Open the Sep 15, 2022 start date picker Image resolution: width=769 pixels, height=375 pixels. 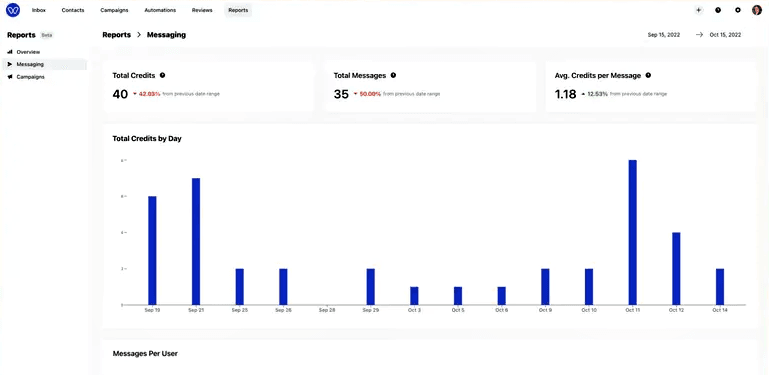[664, 35]
